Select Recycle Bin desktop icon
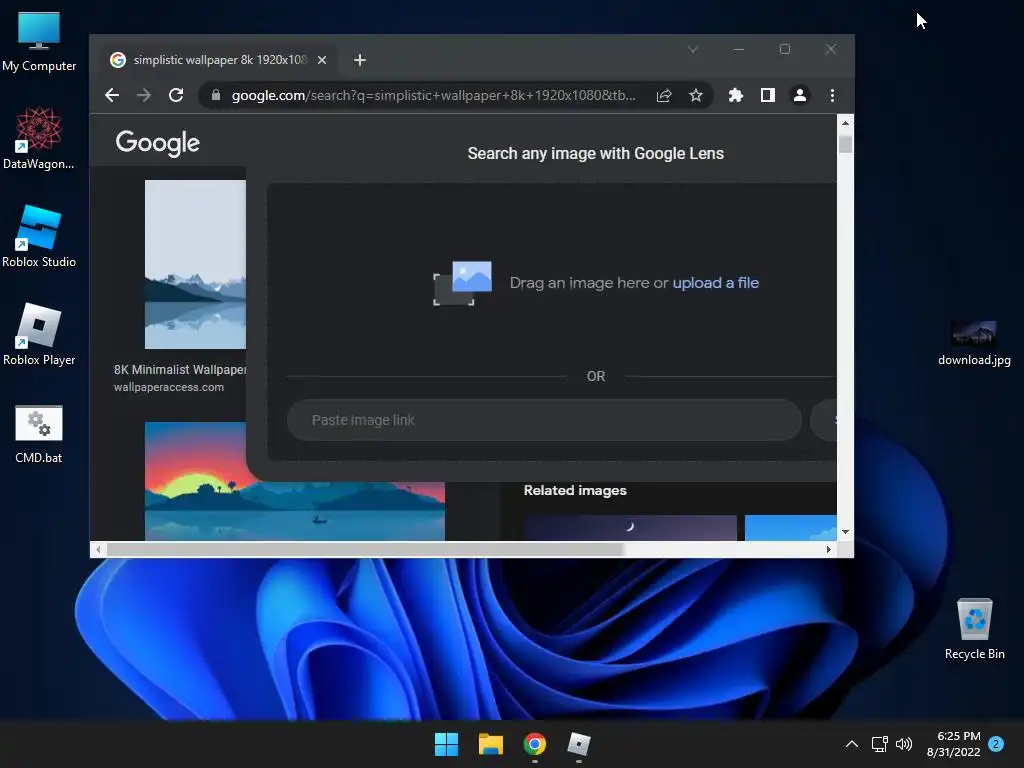 (974, 630)
